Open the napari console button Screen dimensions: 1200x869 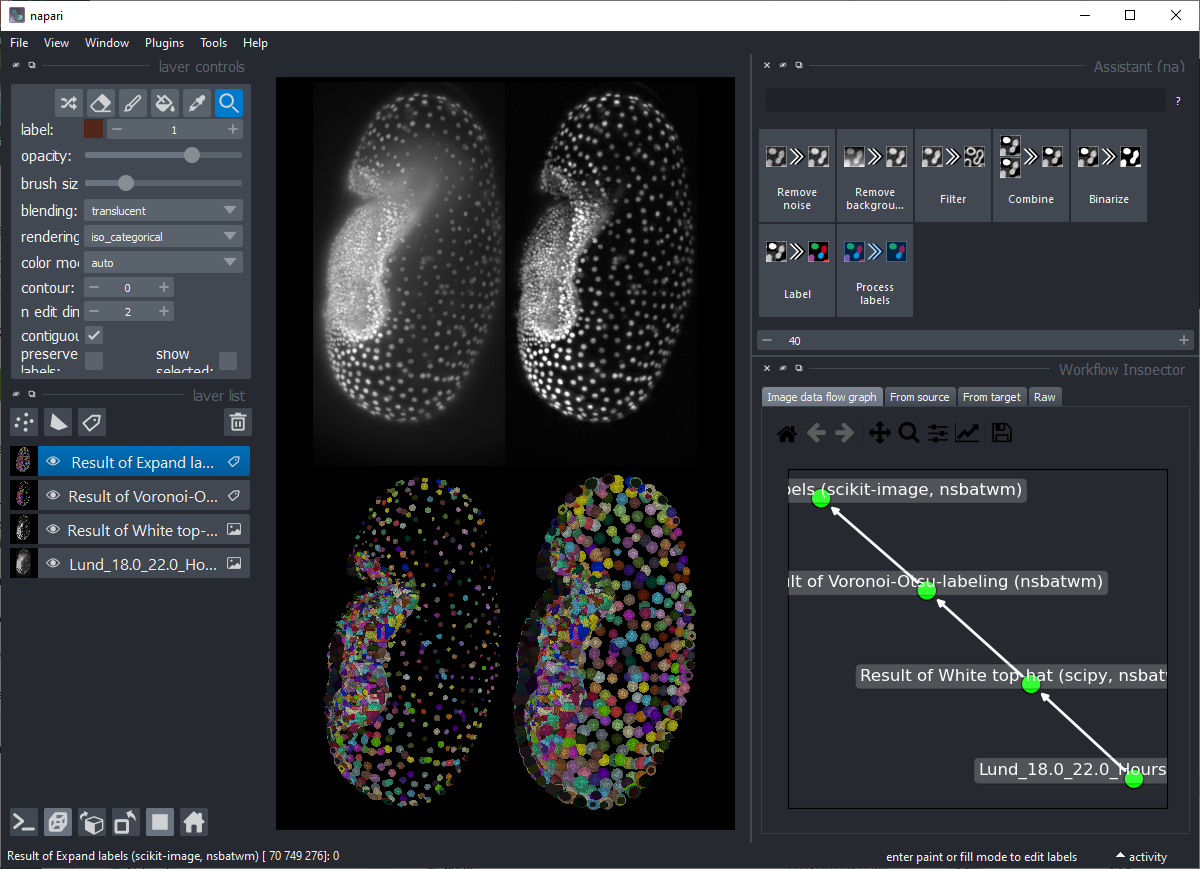(x=24, y=822)
